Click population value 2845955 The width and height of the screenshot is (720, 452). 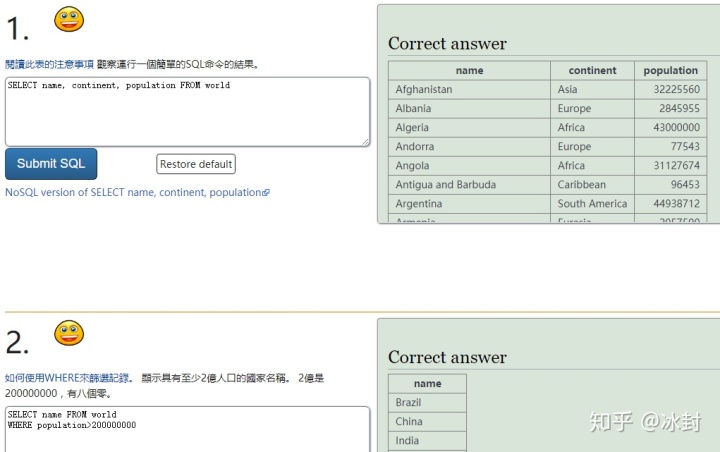coord(670,108)
